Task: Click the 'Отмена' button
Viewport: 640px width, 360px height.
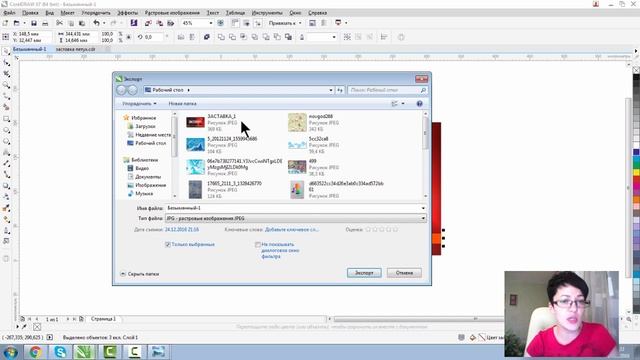Action: [404, 273]
